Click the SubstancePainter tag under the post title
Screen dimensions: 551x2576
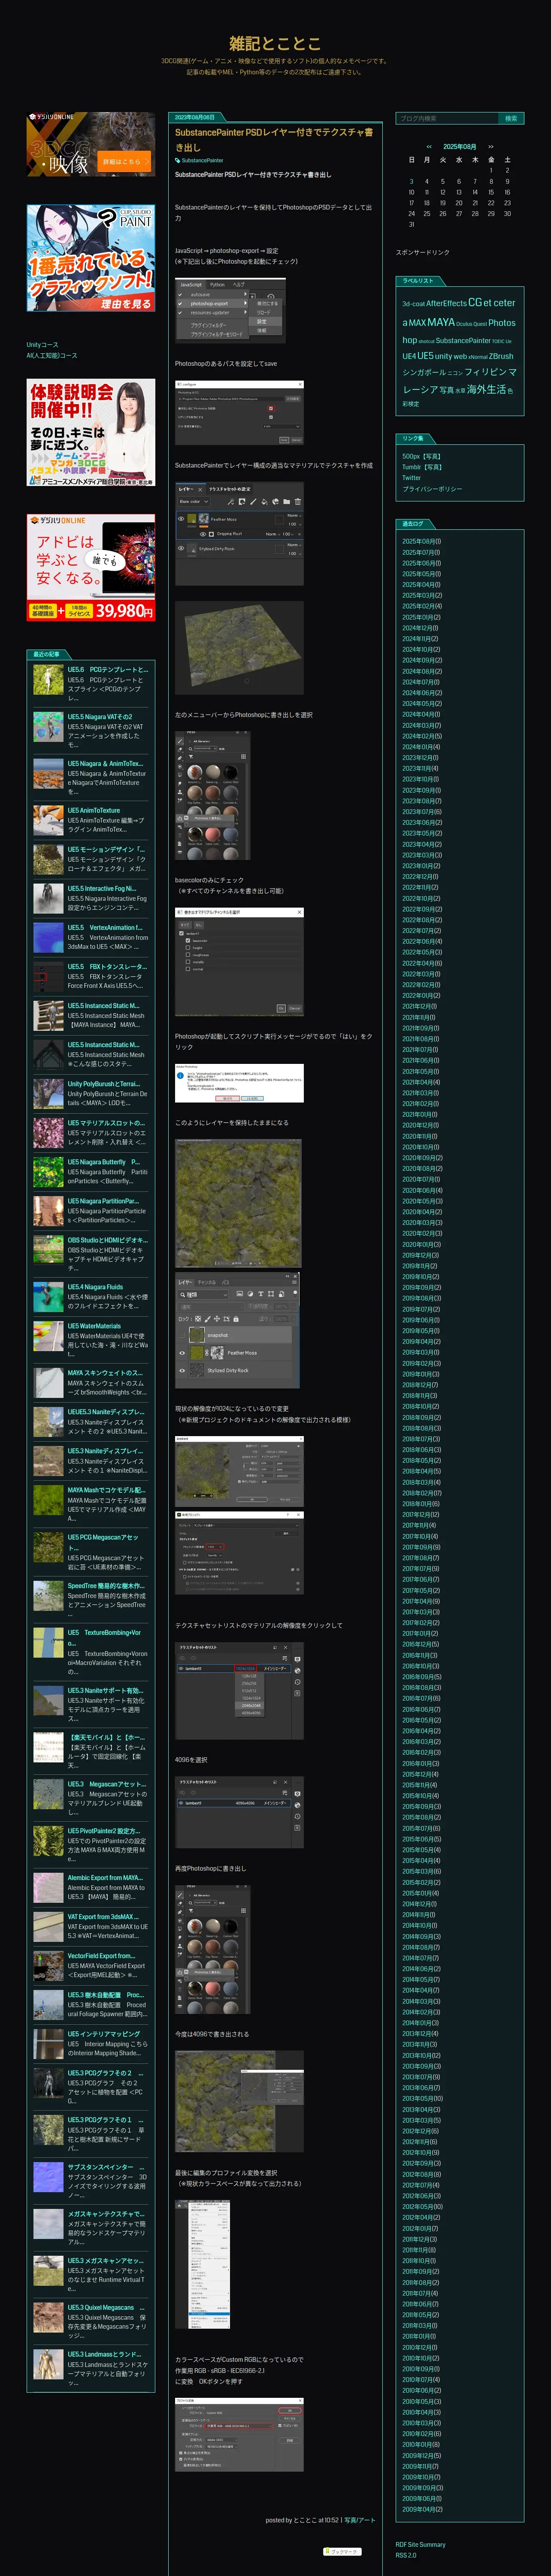[202, 160]
